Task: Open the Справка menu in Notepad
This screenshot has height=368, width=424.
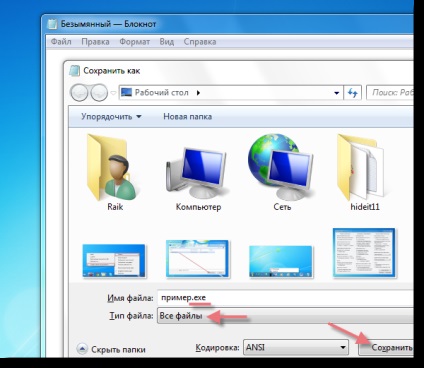Action: [200, 42]
